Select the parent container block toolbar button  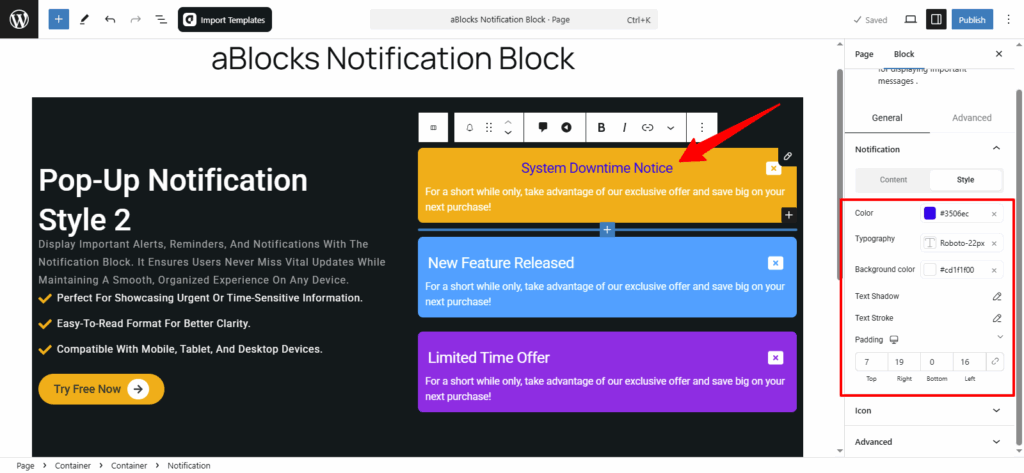pos(434,127)
